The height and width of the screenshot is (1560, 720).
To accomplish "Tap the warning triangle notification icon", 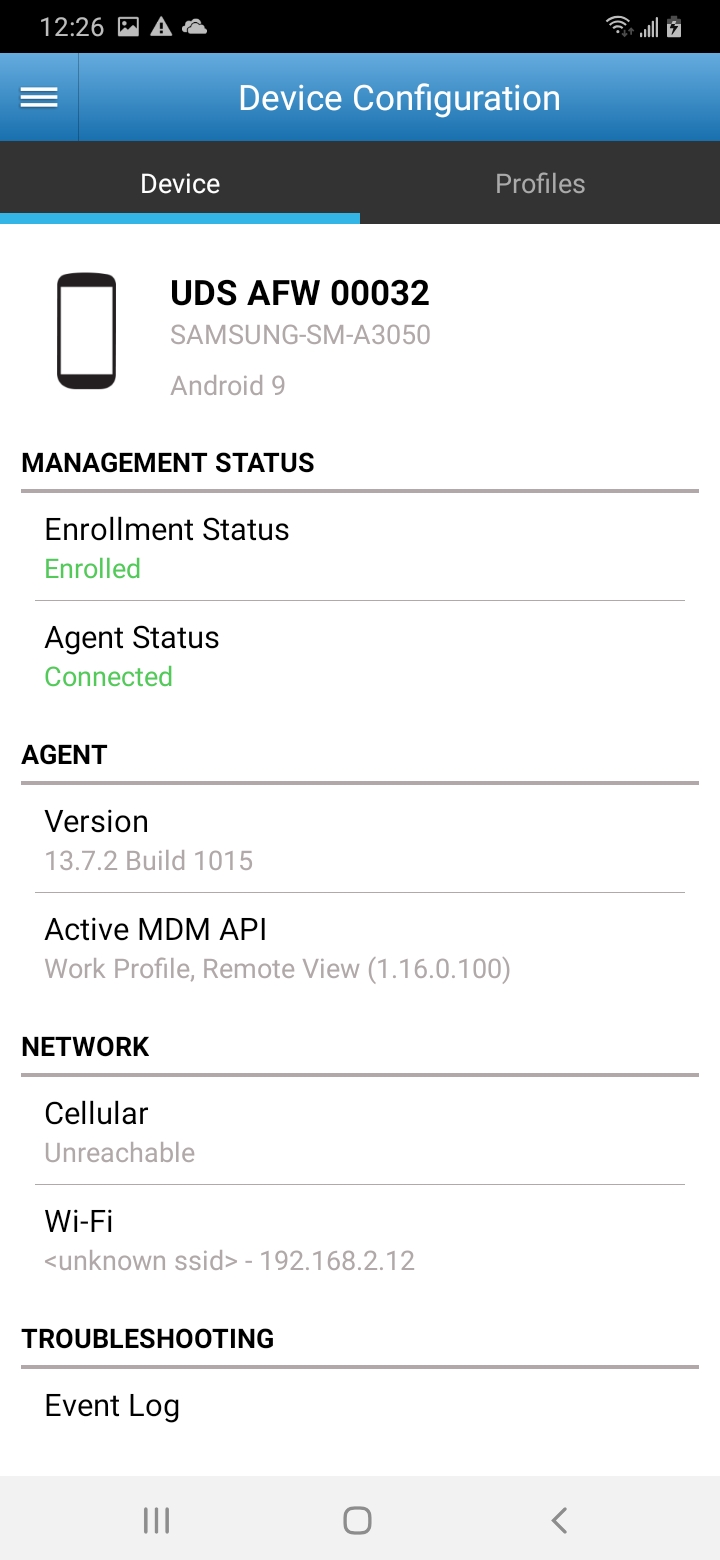I will tap(161, 27).
